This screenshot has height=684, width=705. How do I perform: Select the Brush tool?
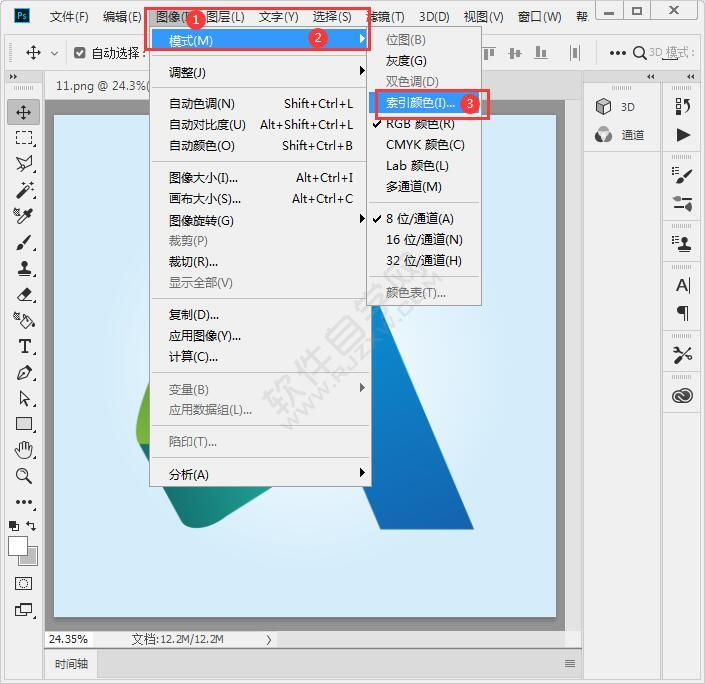pos(24,243)
